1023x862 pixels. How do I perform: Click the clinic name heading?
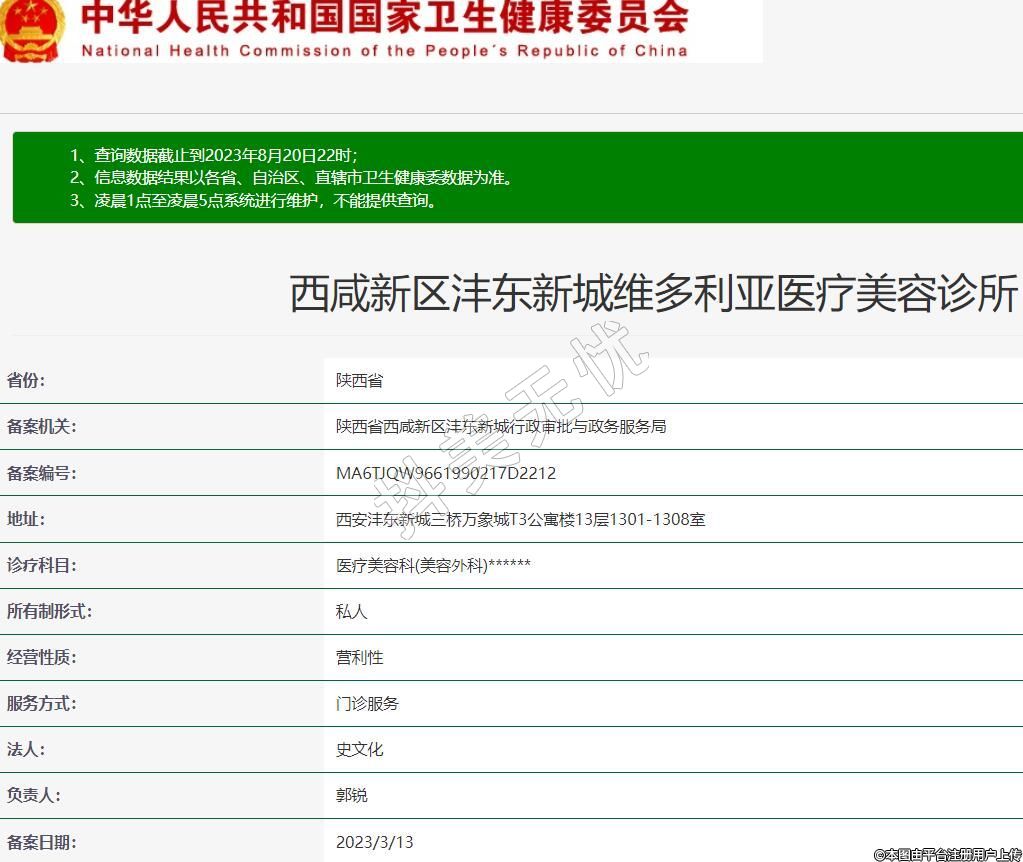[x=654, y=295]
